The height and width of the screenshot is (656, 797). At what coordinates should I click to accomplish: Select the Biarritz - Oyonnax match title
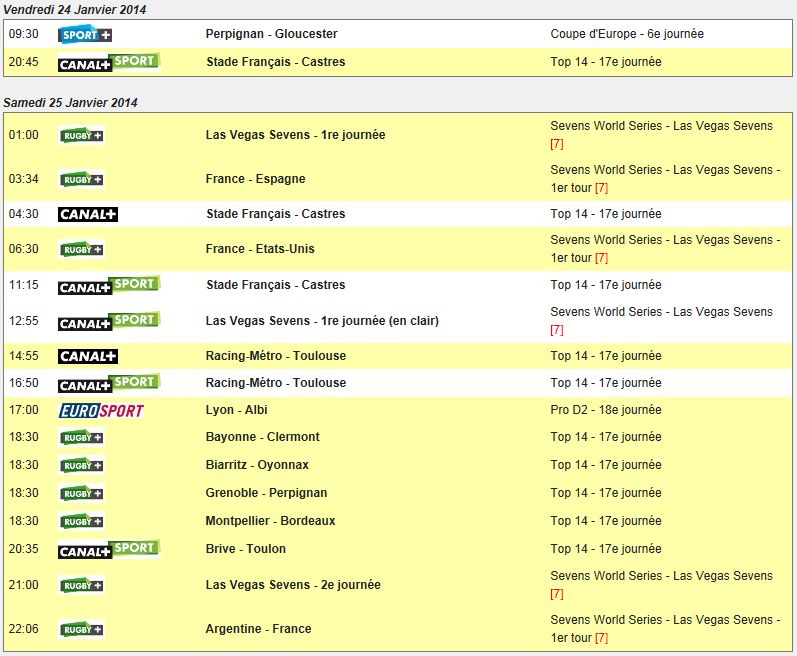257,465
